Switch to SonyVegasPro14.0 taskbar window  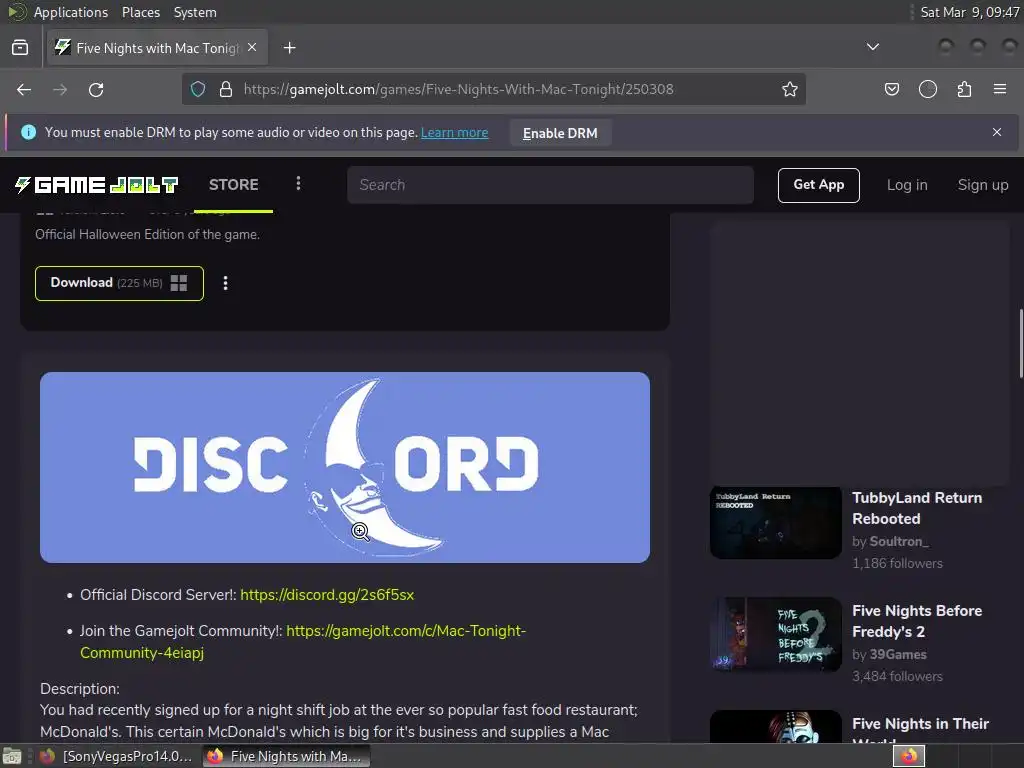pos(116,756)
